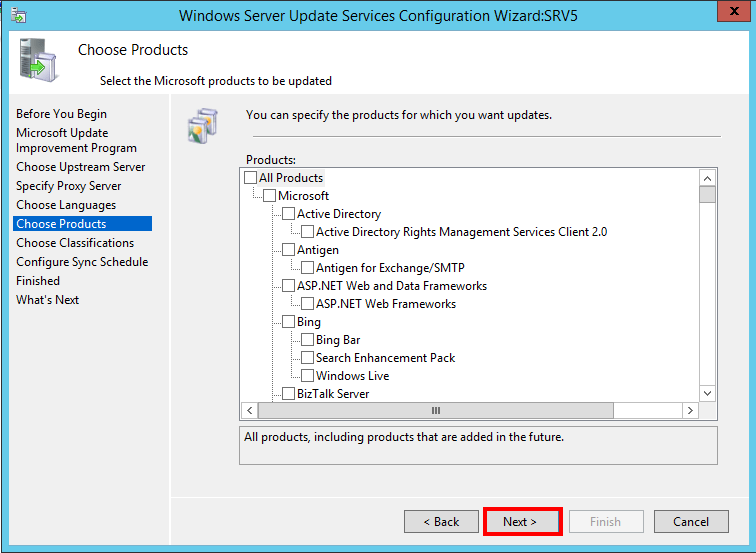The height and width of the screenshot is (553, 756).
Task: Click the product description text box
Action: coord(478,445)
